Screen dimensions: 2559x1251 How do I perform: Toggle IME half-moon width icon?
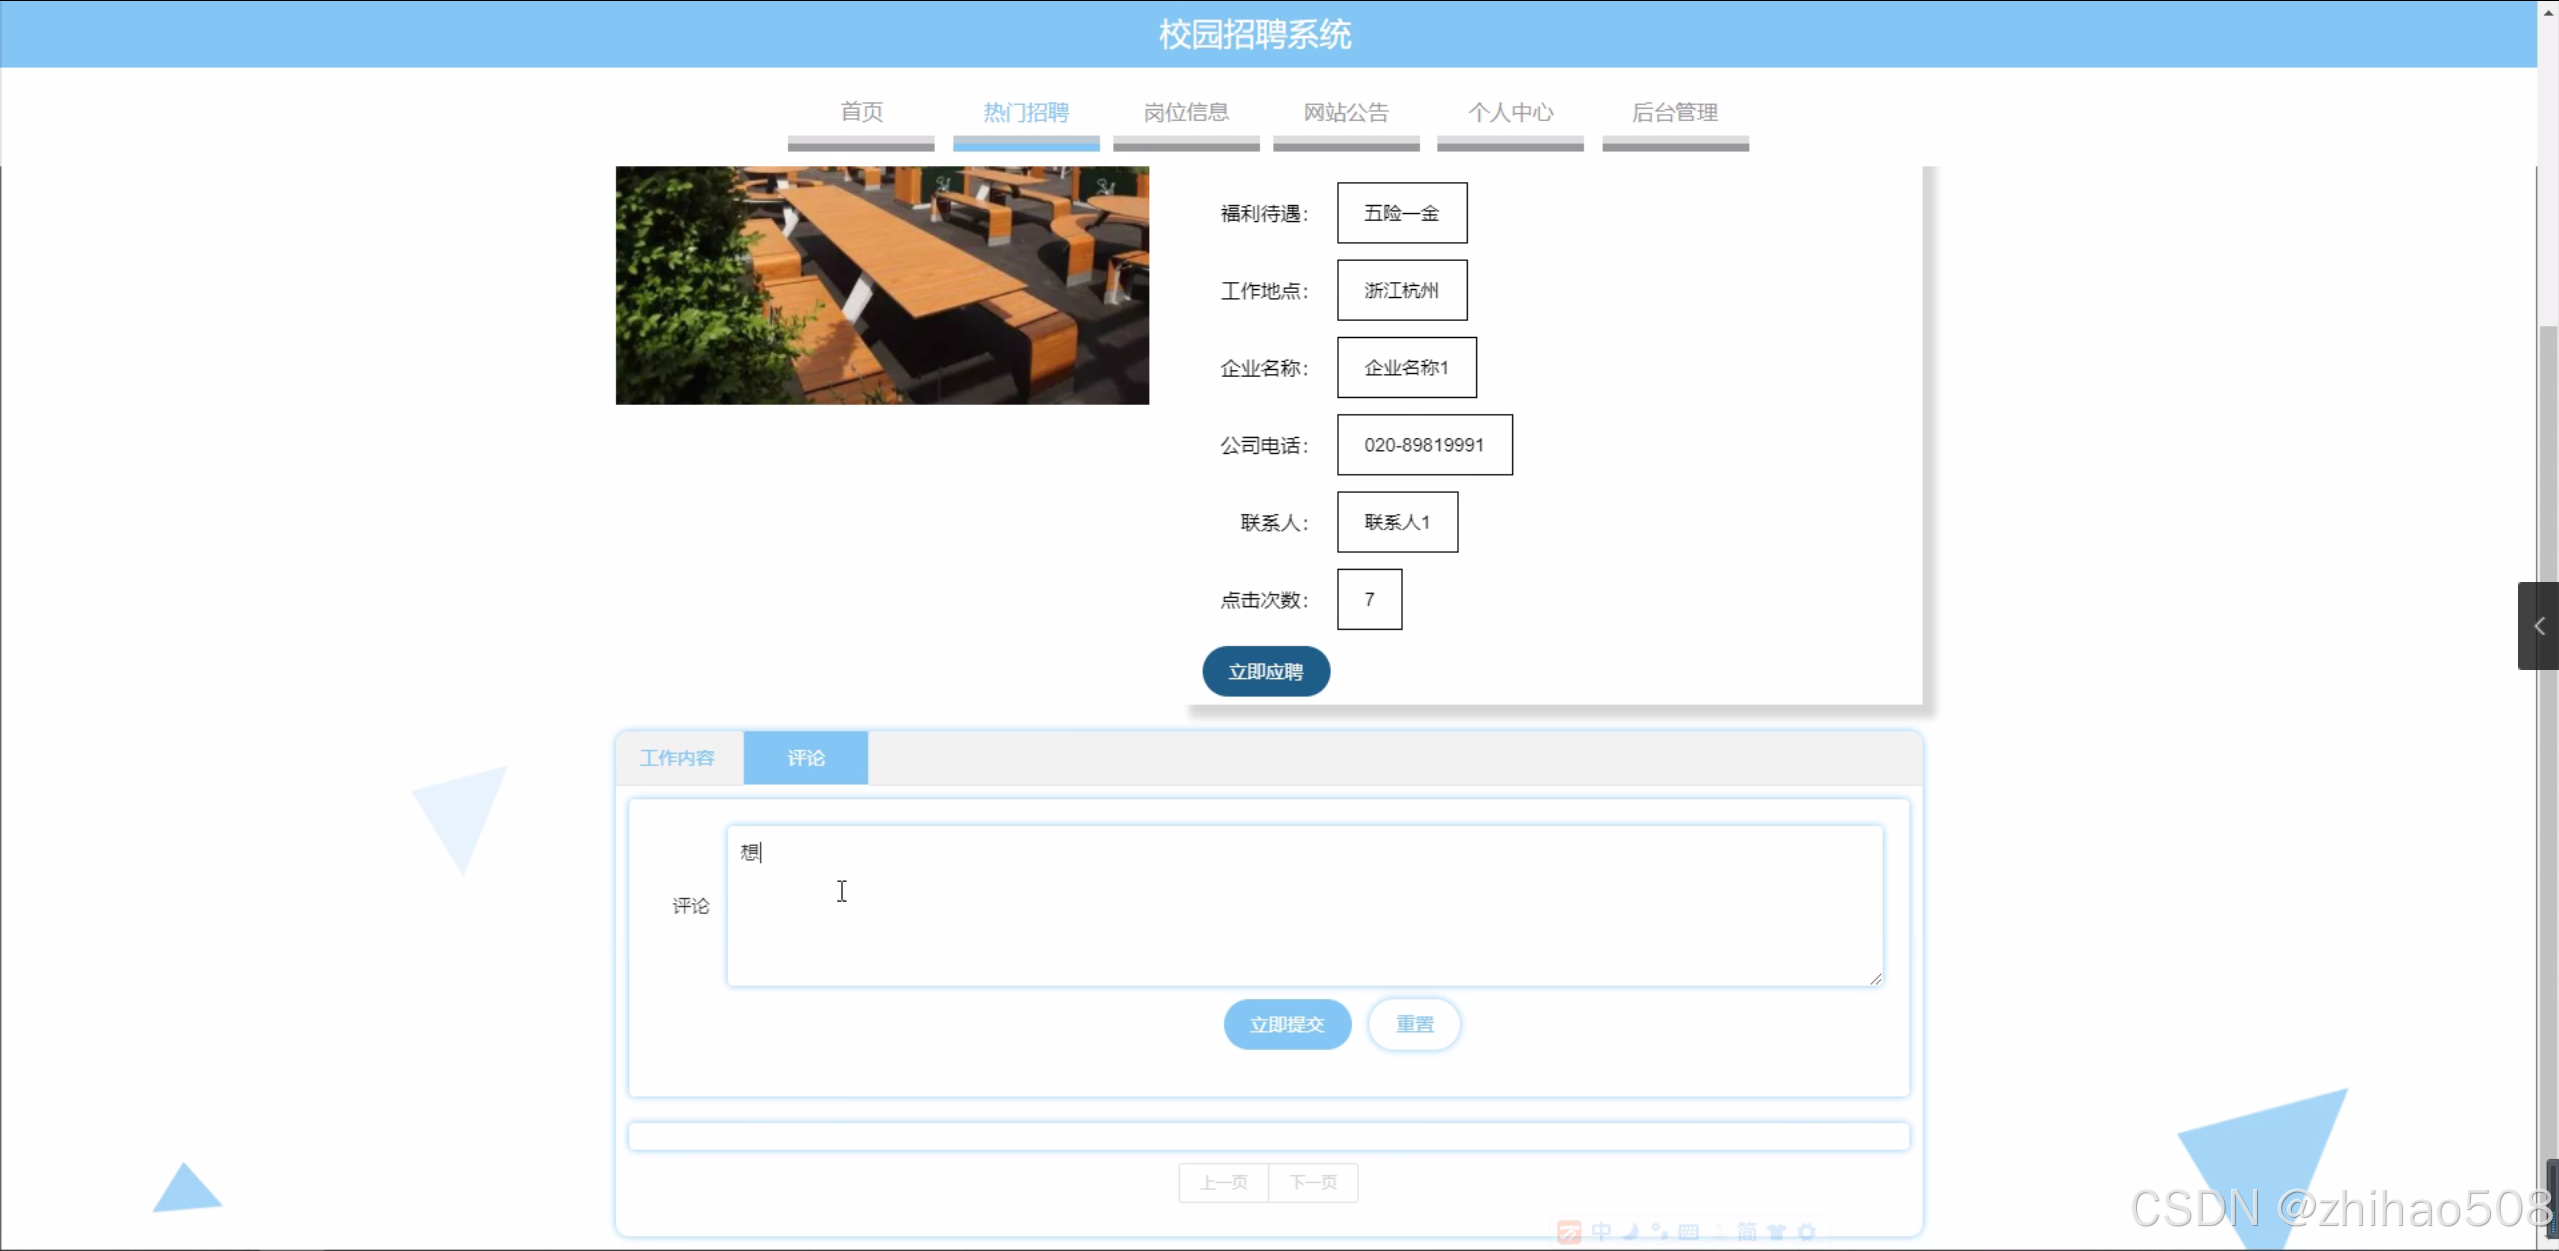pyautogui.click(x=1631, y=1232)
